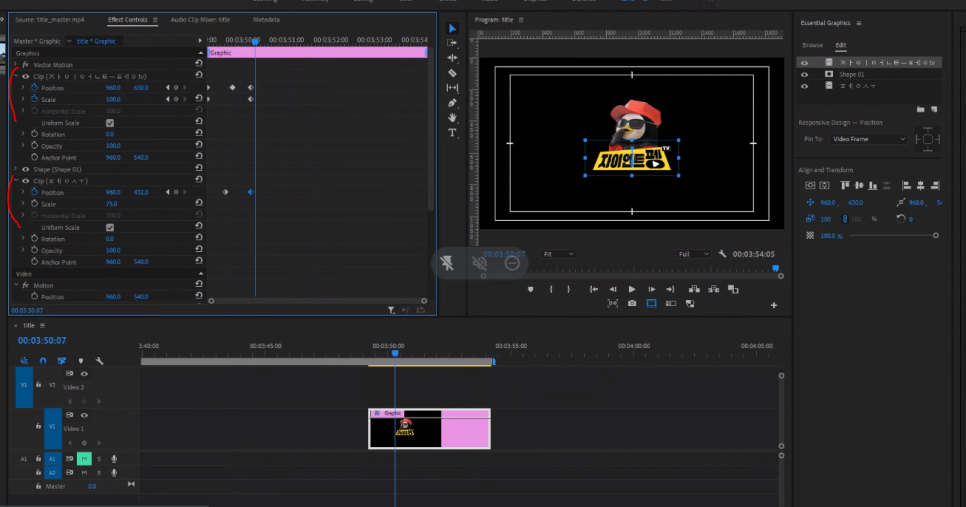Viewport: 966px width, 507px height.
Task: Click the Extract button
Action: pos(713,289)
